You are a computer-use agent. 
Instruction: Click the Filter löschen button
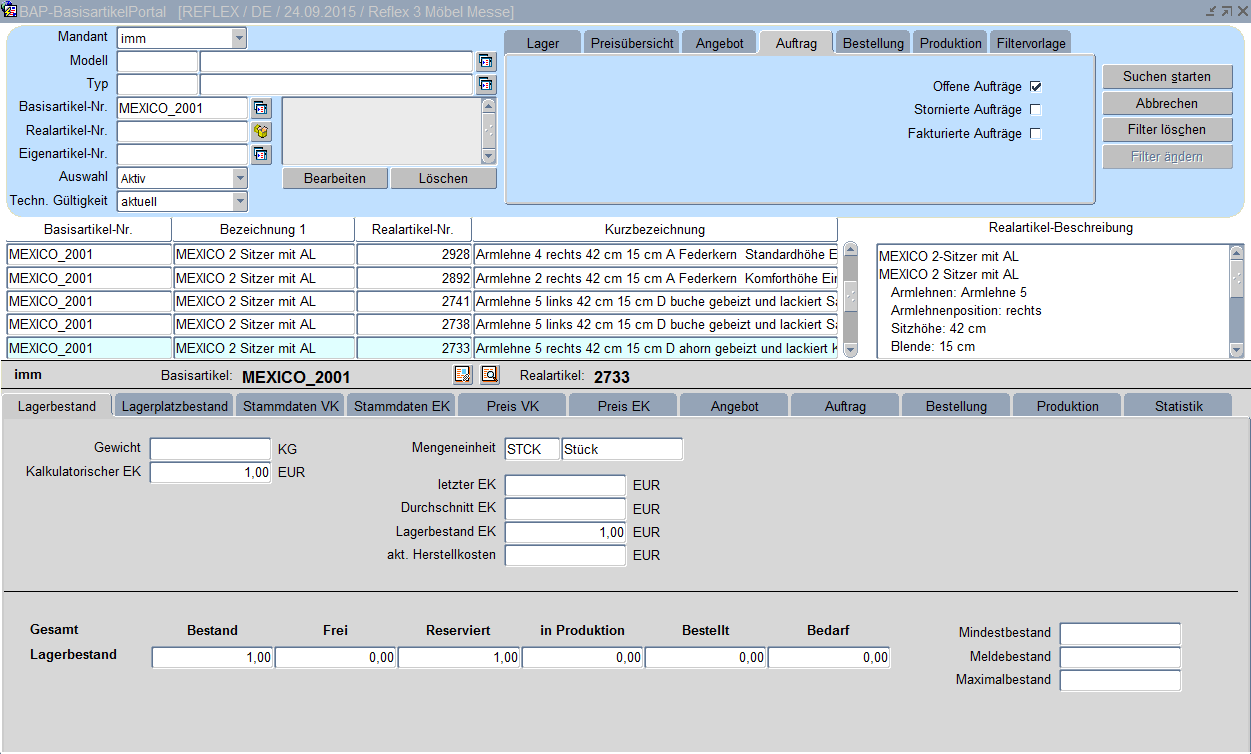(x=1167, y=130)
